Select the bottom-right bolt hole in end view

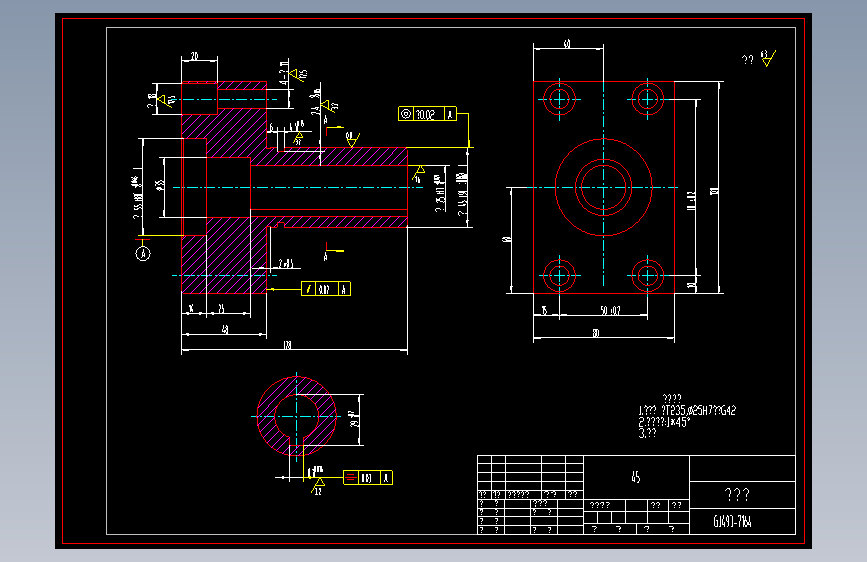(647, 275)
